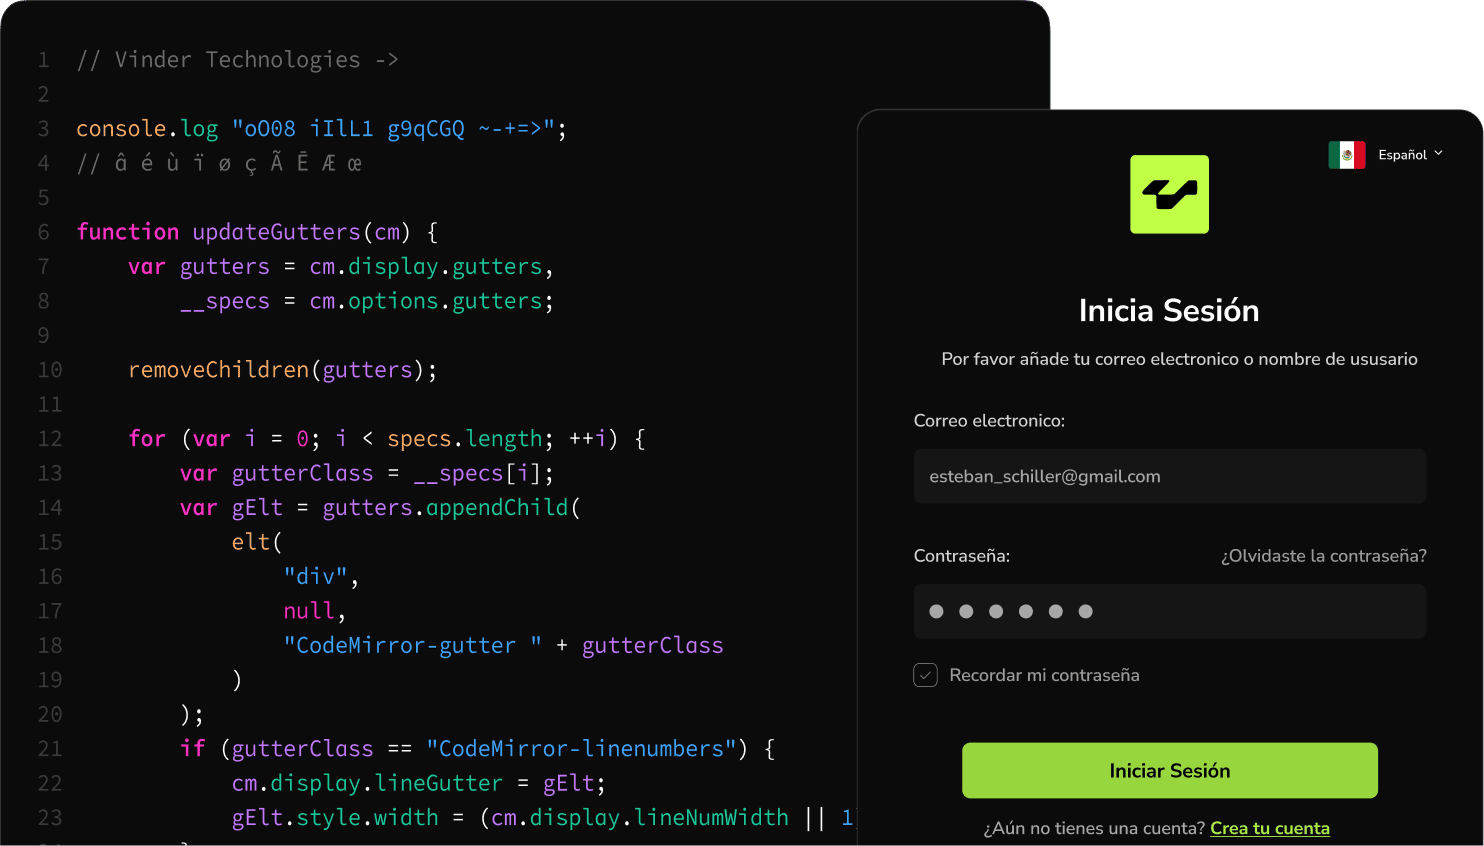Screen dimensions: 1484x846
Task: Expand the chevron next to Español
Action: tap(1438, 154)
